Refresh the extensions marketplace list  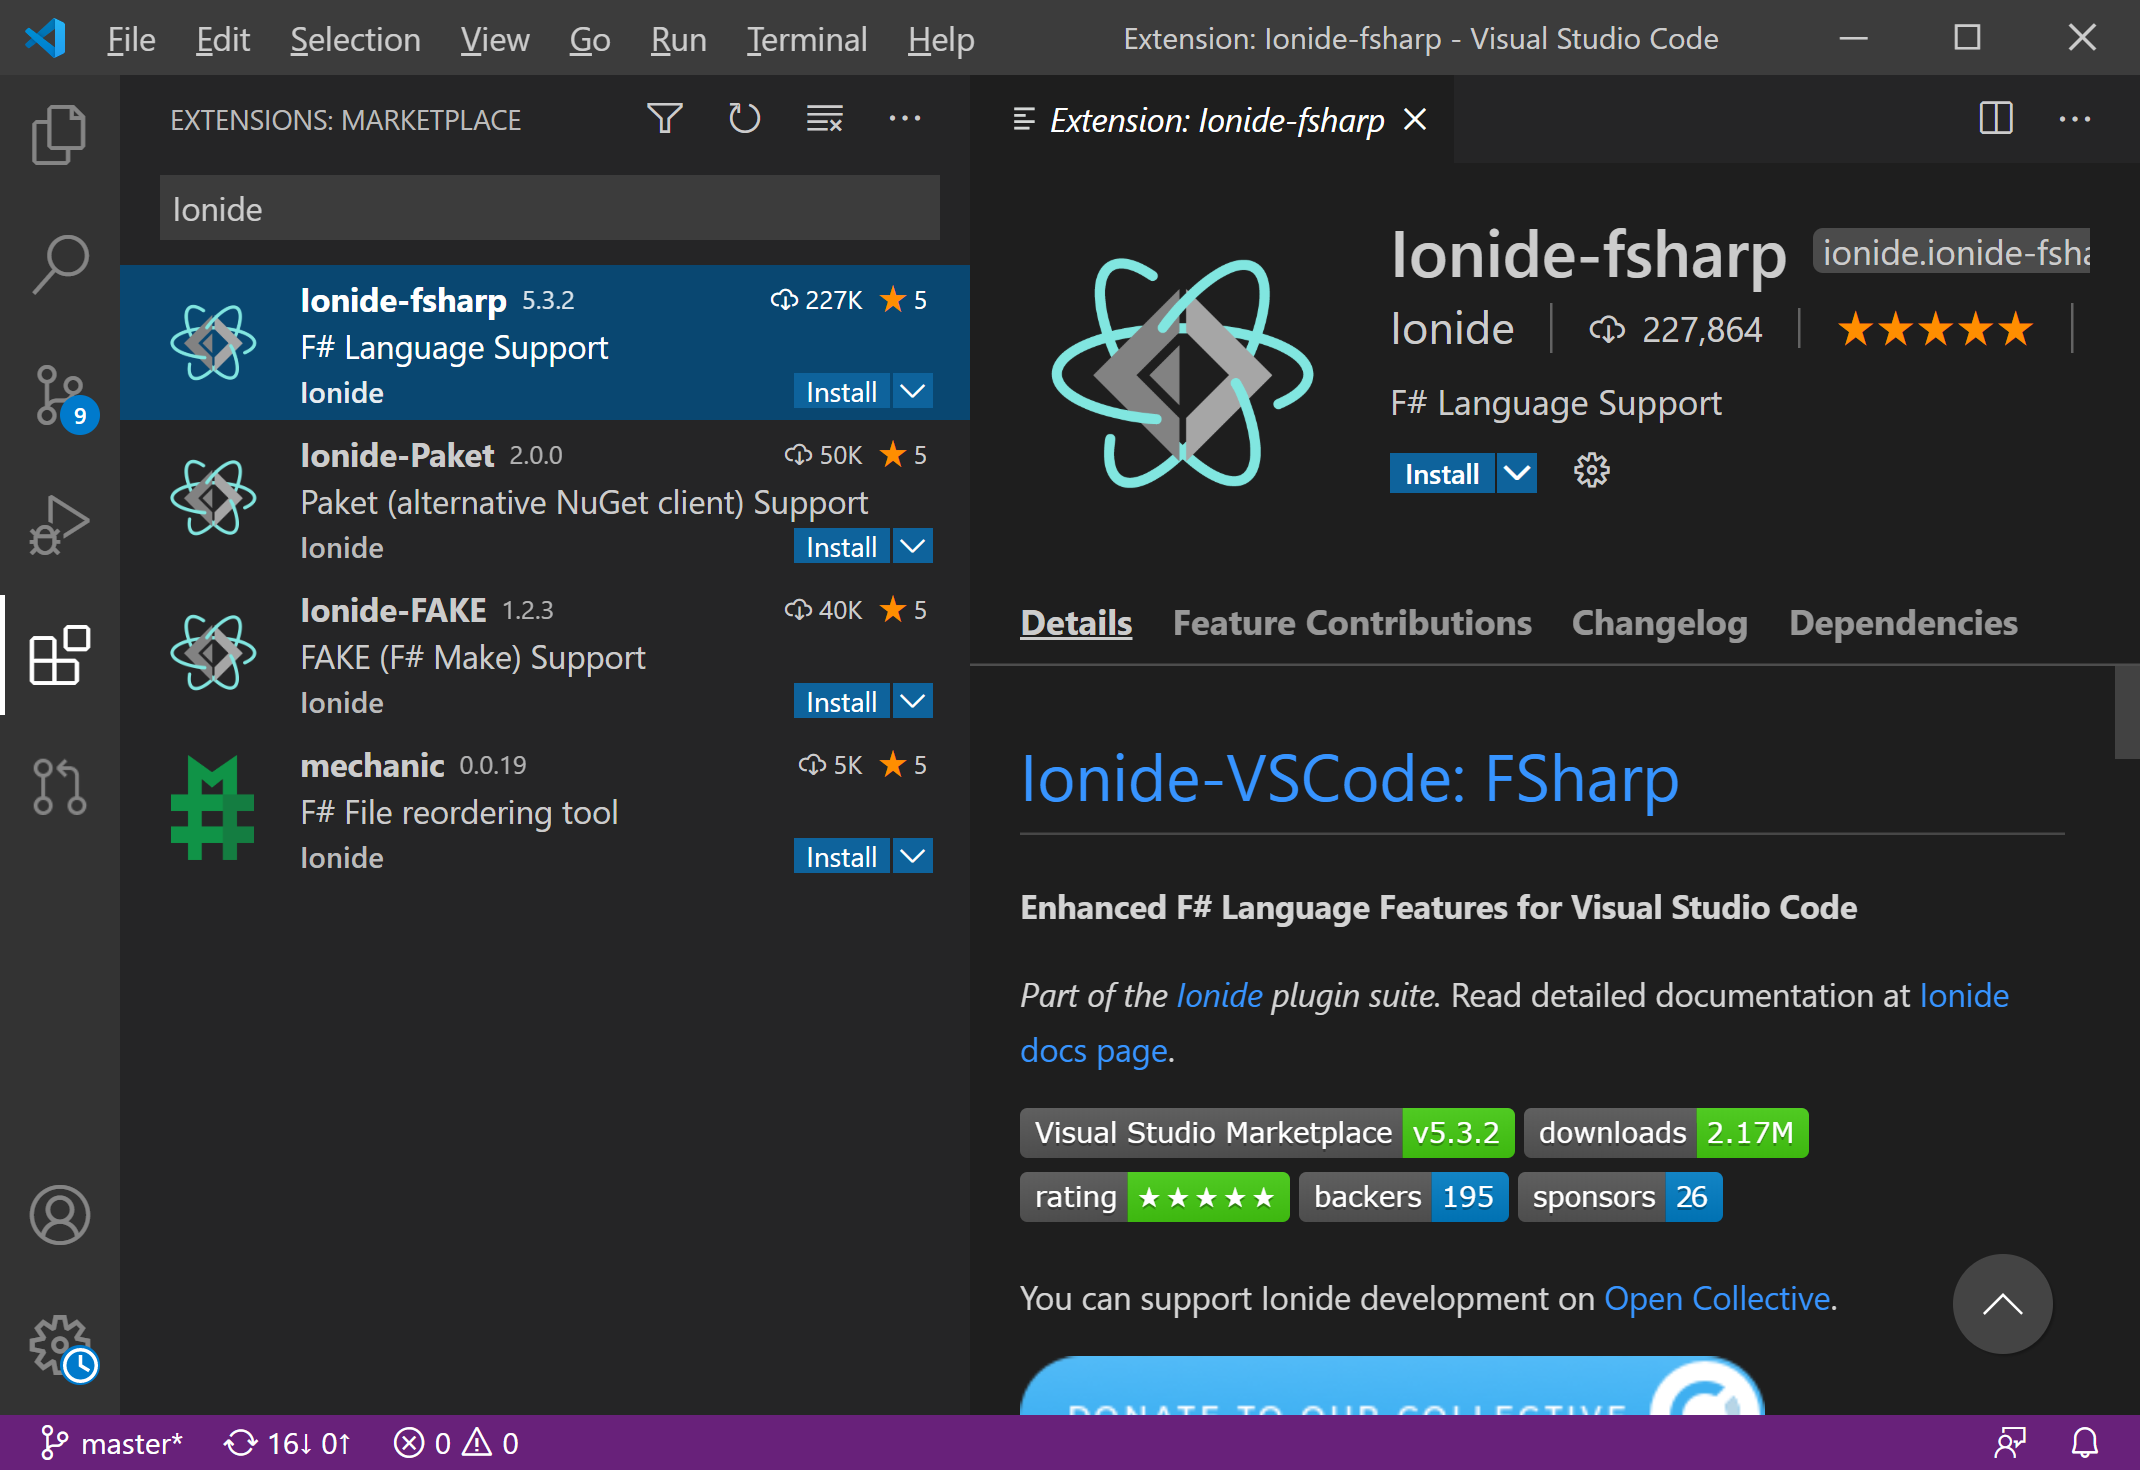(744, 119)
